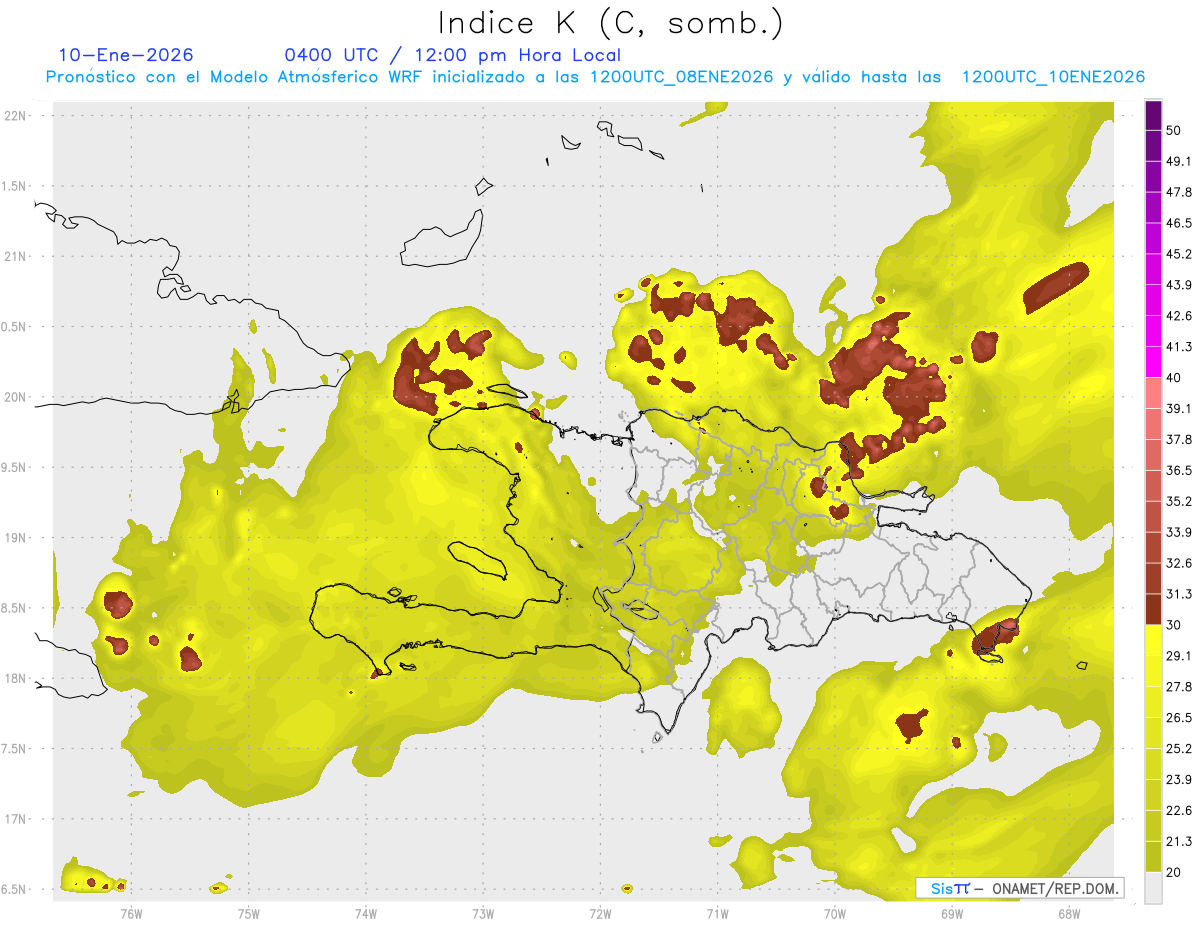Click the legend value "39.1"
1200x927 pixels.
pyautogui.click(x=1179, y=408)
